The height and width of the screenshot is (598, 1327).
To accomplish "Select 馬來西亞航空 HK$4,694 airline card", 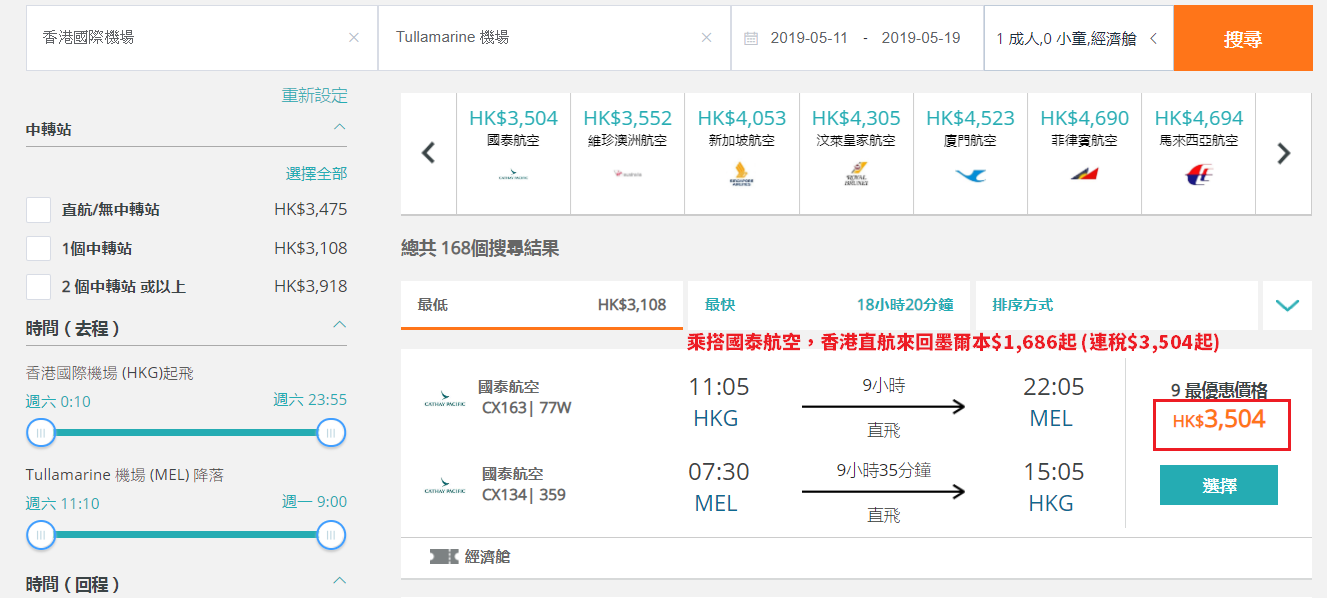I will point(1198,153).
